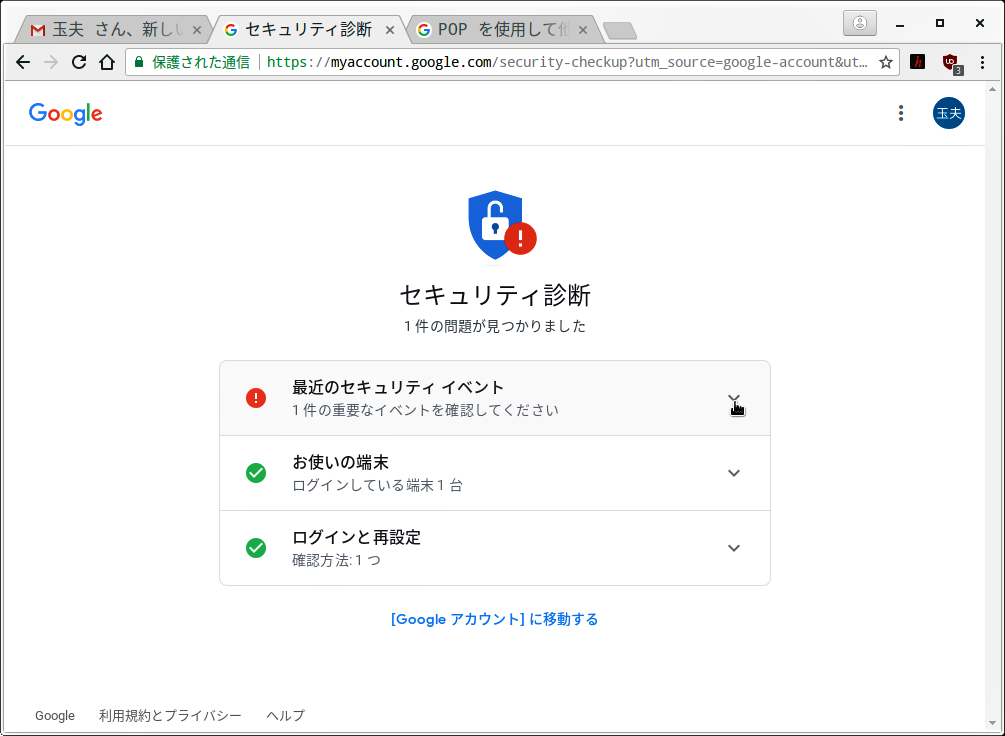Go back with the browser back arrow
This screenshot has height=736, width=1005.
coord(23,62)
